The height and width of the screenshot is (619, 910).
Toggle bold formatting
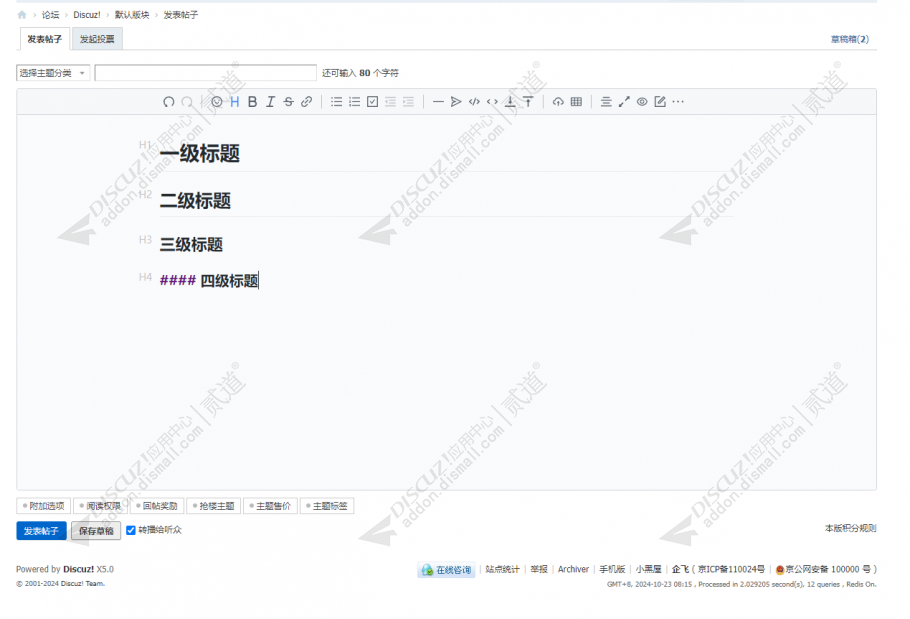(x=252, y=102)
